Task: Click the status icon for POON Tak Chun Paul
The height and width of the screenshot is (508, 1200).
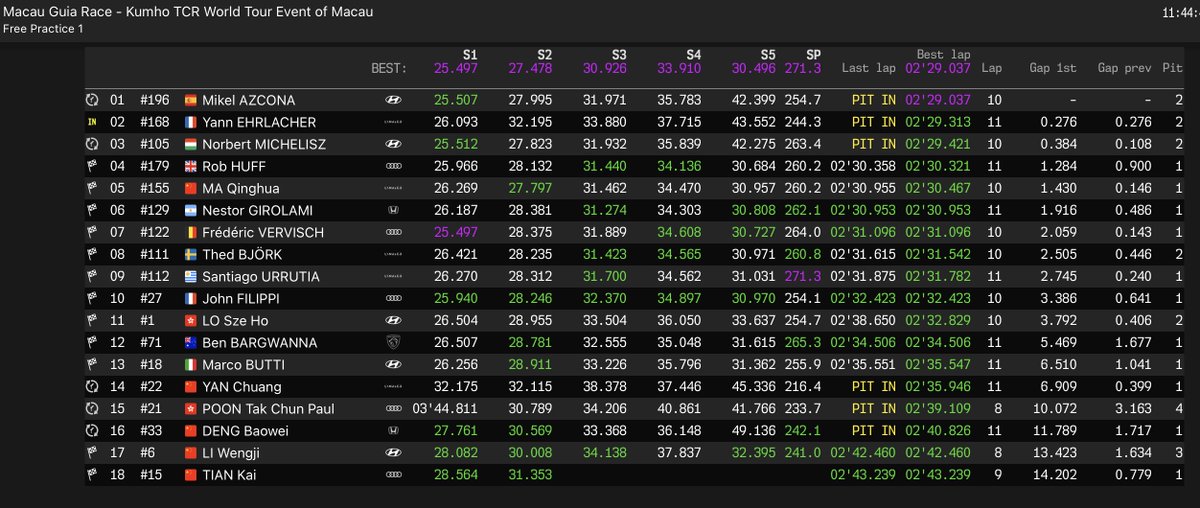Action: point(93,409)
